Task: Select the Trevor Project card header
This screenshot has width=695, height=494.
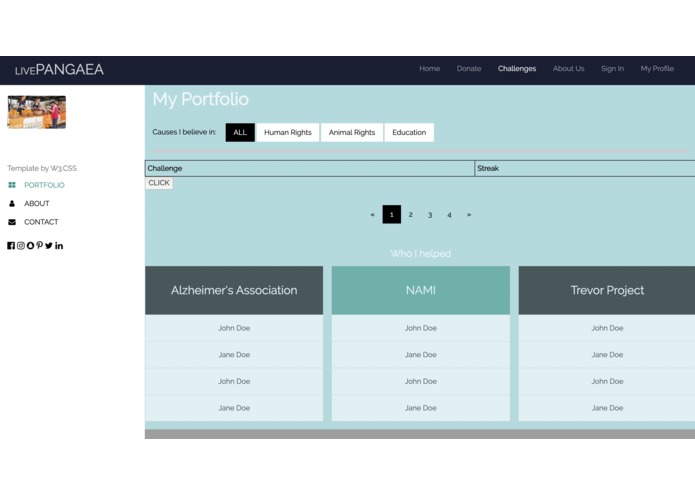Action: click(x=607, y=290)
